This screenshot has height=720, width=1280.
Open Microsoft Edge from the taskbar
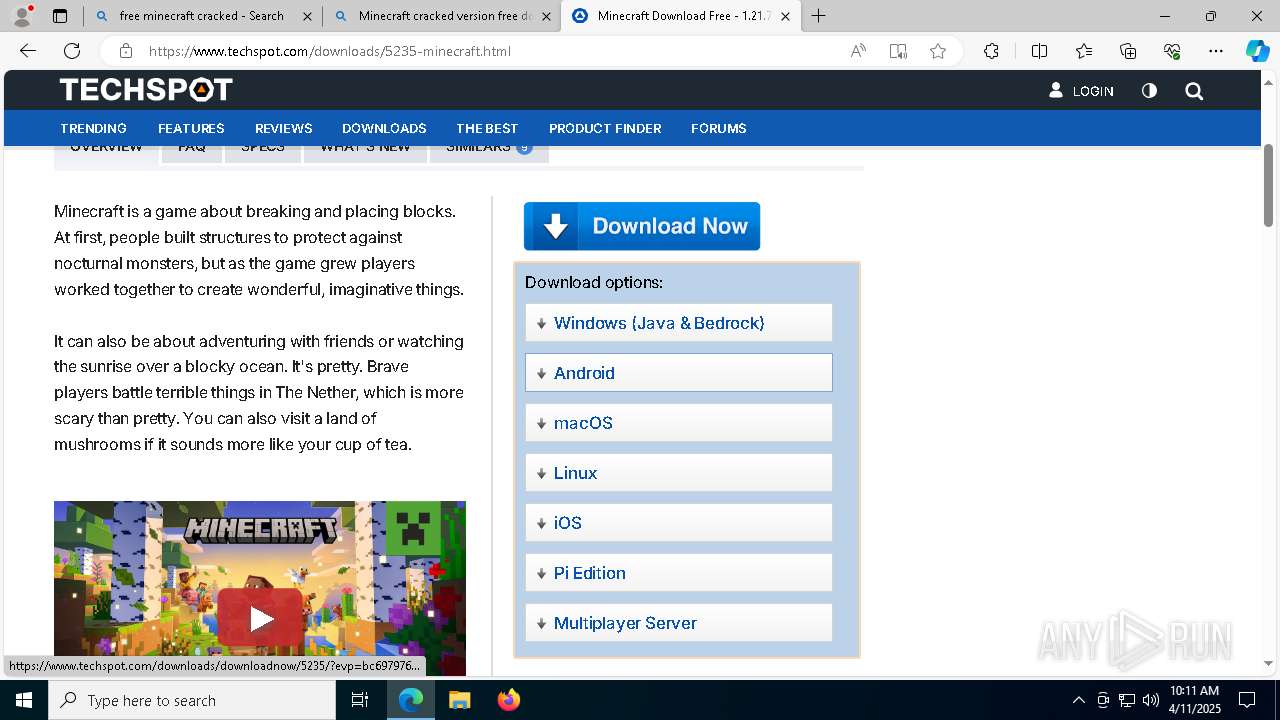(411, 700)
